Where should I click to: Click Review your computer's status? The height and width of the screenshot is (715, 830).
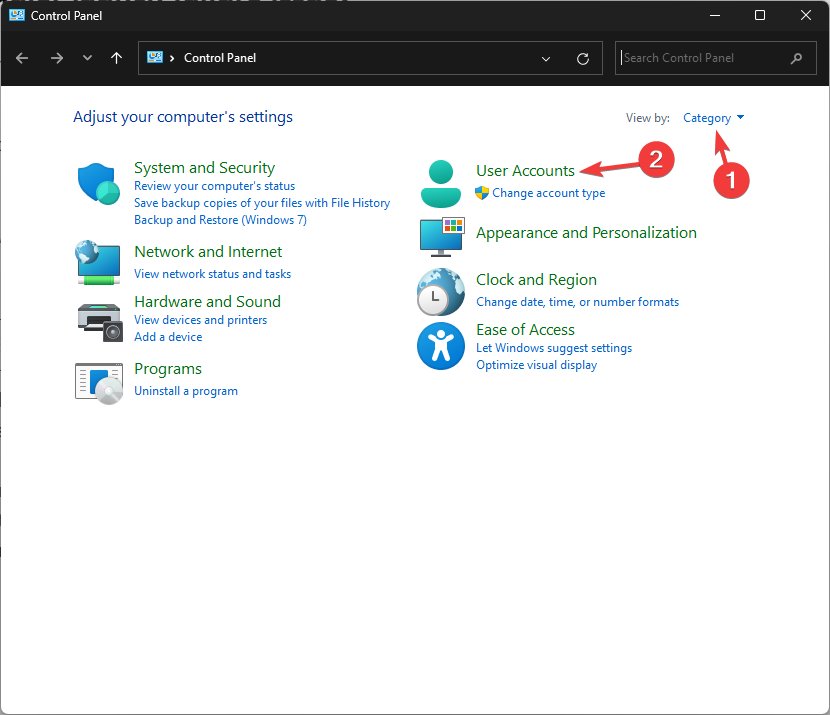coord(214,186)
